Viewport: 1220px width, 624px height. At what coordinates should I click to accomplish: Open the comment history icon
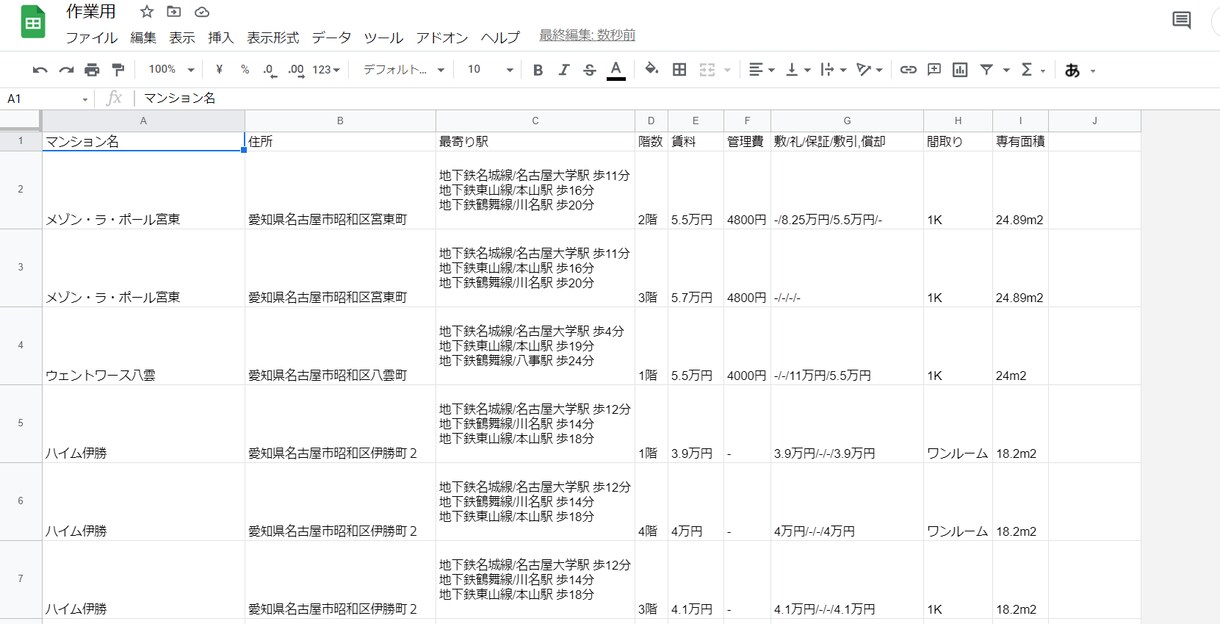[x=1181, y=20]
